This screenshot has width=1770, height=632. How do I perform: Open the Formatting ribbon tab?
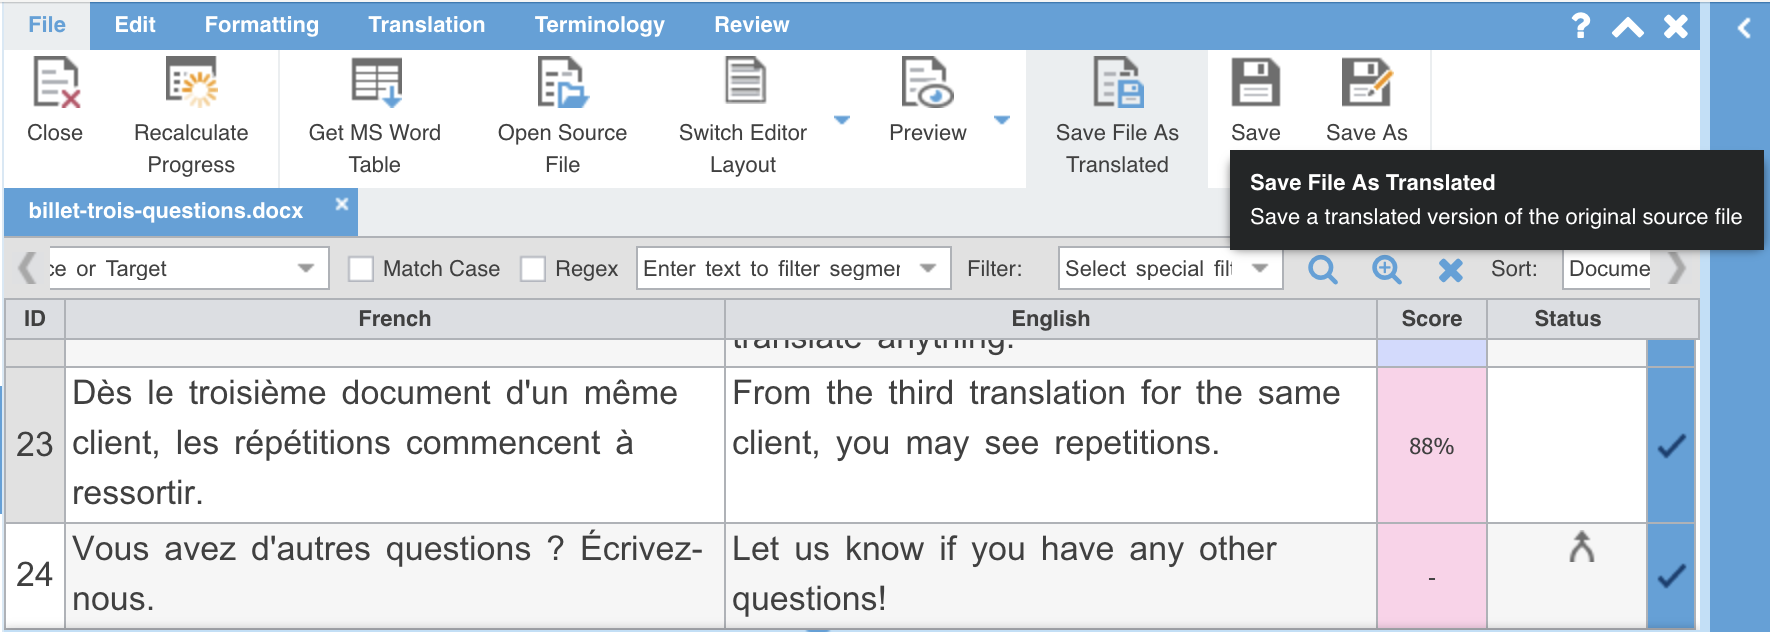262,25
